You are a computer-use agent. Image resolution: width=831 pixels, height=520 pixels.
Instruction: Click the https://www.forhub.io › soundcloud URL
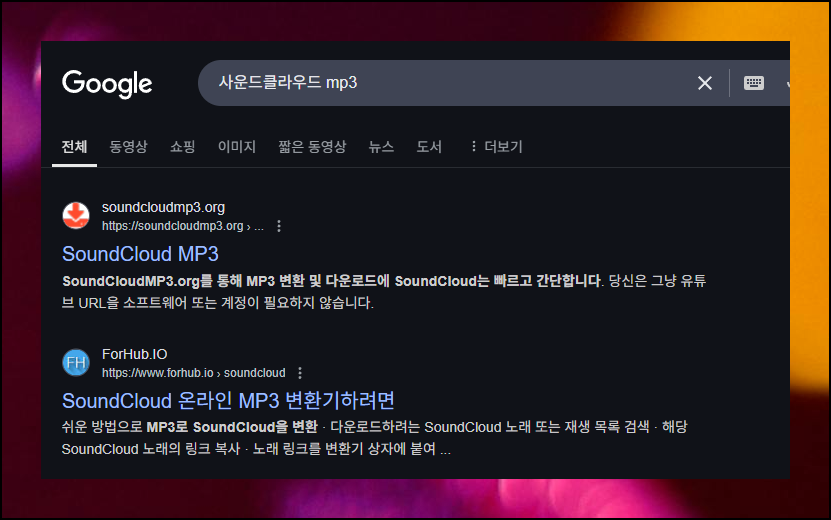tap(193, 373)
